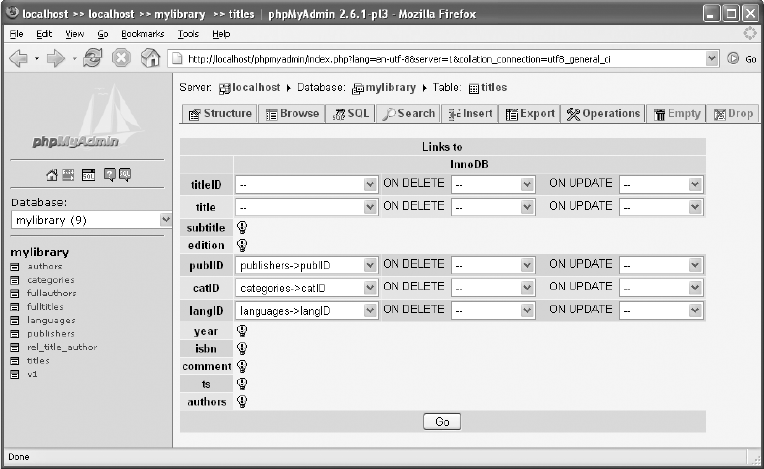Open the Structure tab
The width and height of the screenshot is (764, 469).
click(220, 113)
